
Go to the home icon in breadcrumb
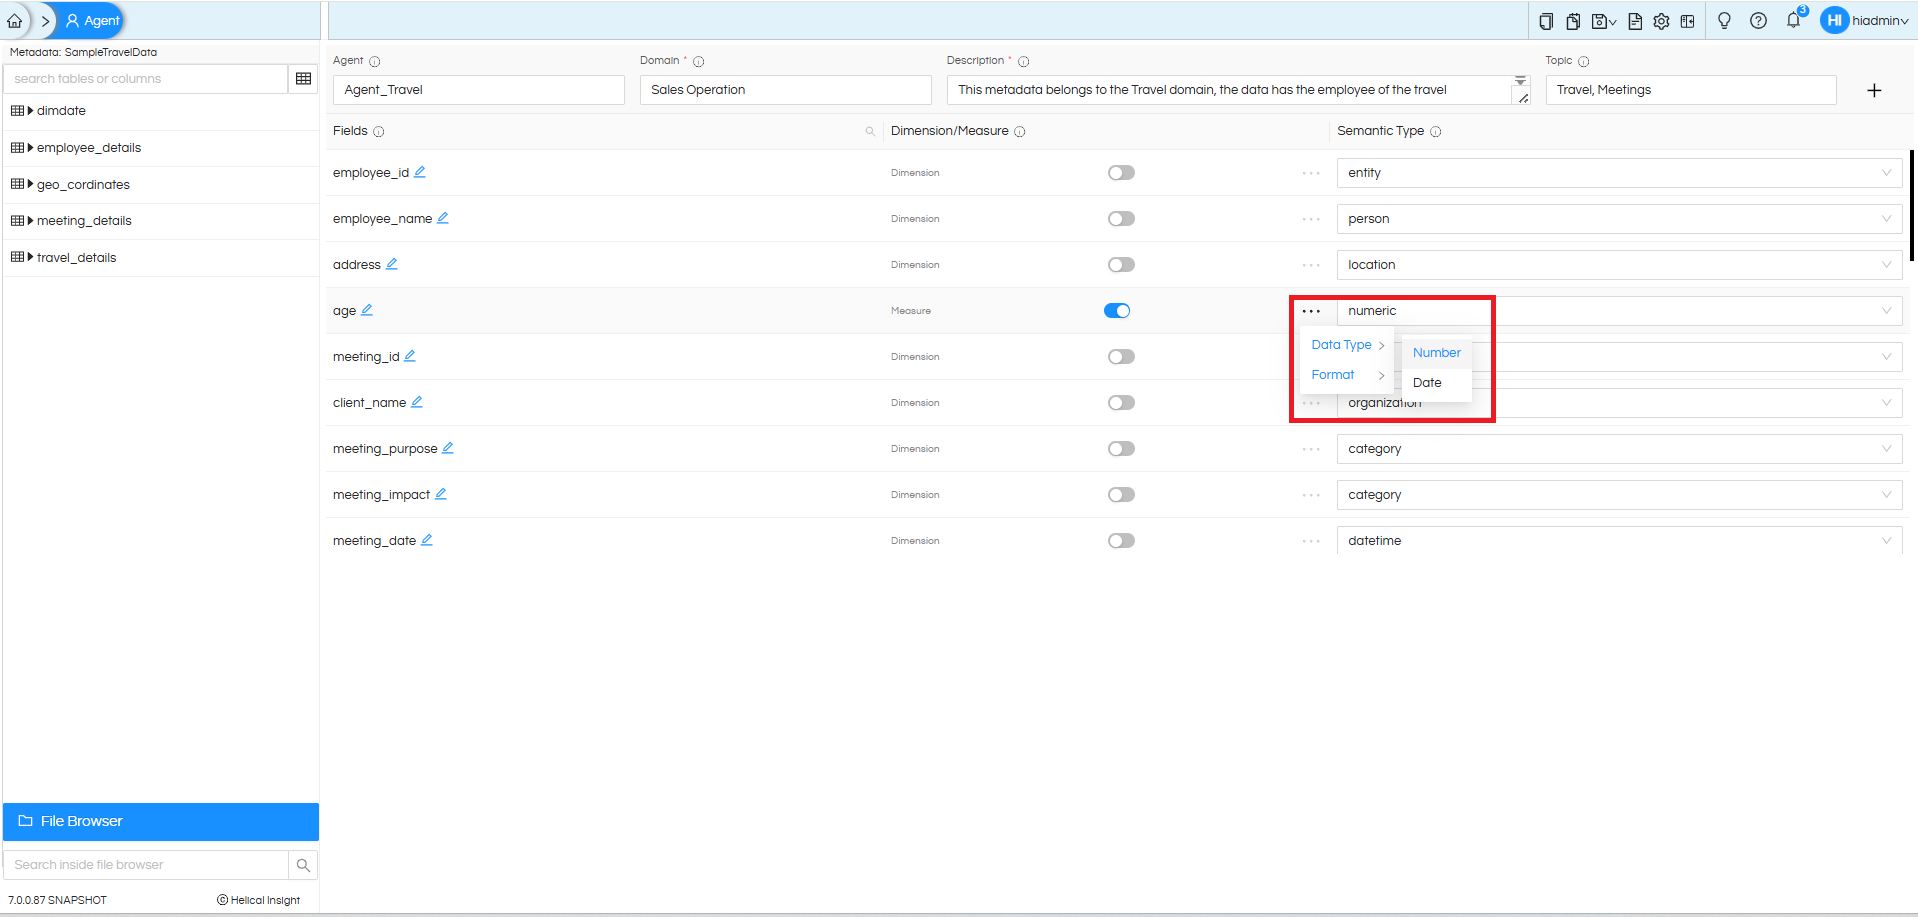pyautogui.click(x=14, y=20)
